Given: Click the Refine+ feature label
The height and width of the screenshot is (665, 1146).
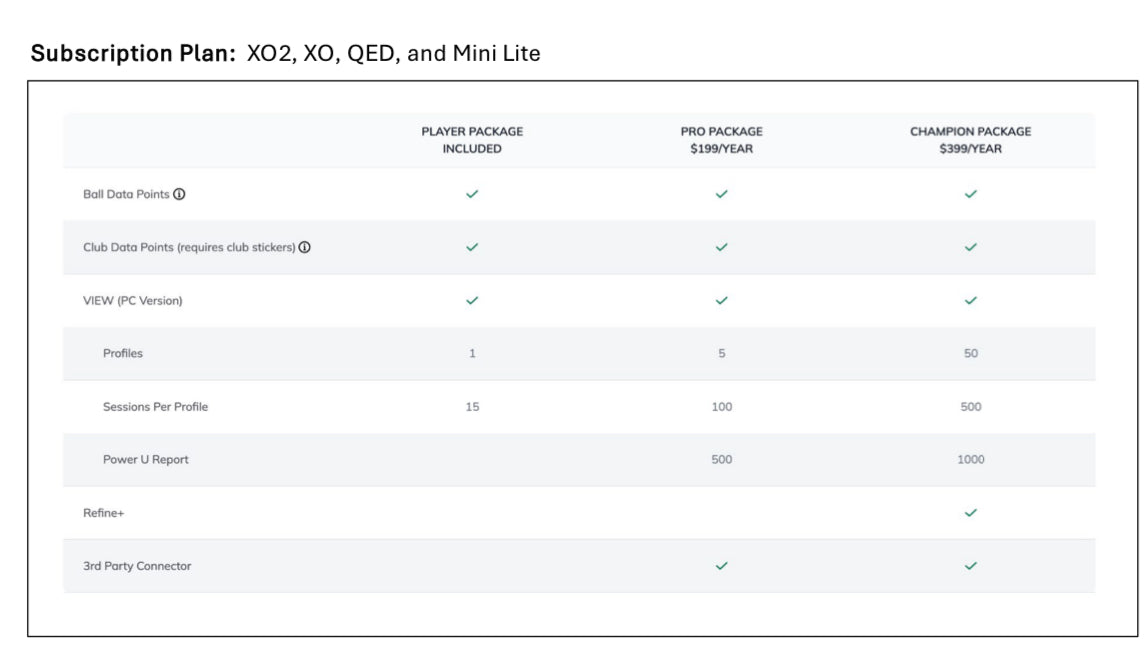Looking at the screenshot, I should coord(103,513).
